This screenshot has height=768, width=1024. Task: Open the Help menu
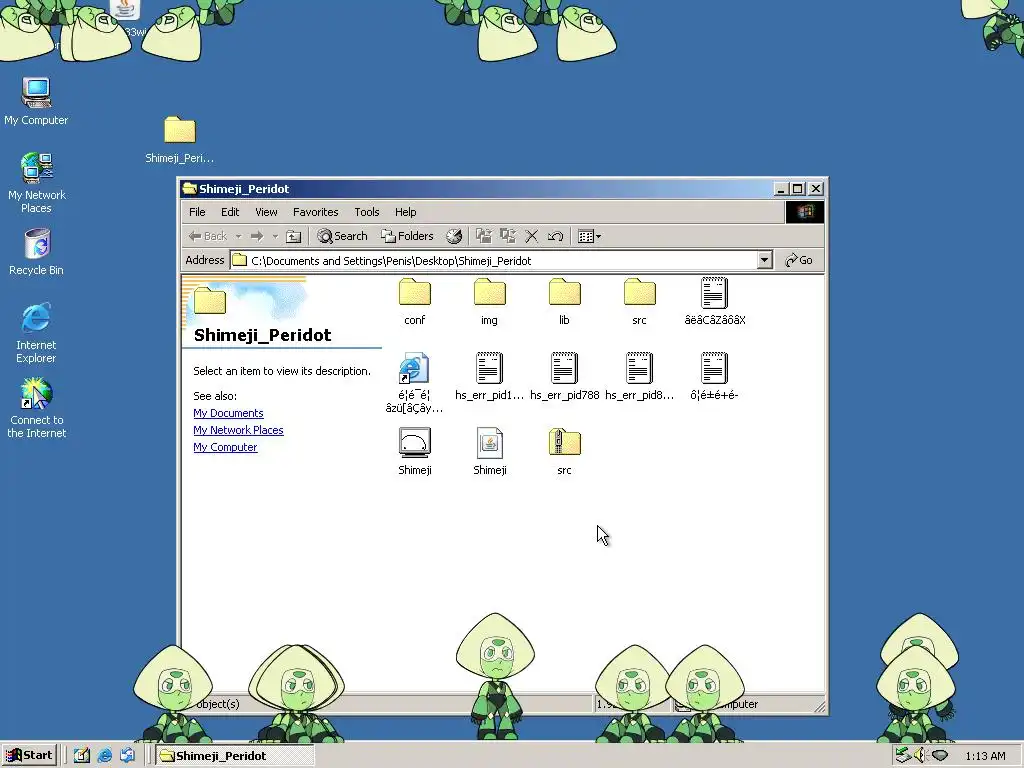point(406,212)
